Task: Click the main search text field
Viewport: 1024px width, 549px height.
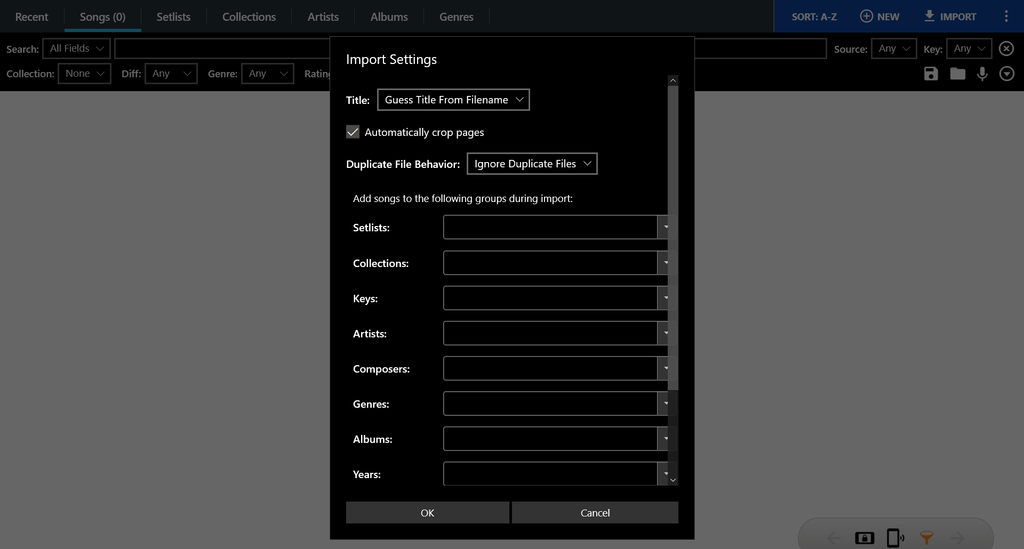Action: click(470, 48)
